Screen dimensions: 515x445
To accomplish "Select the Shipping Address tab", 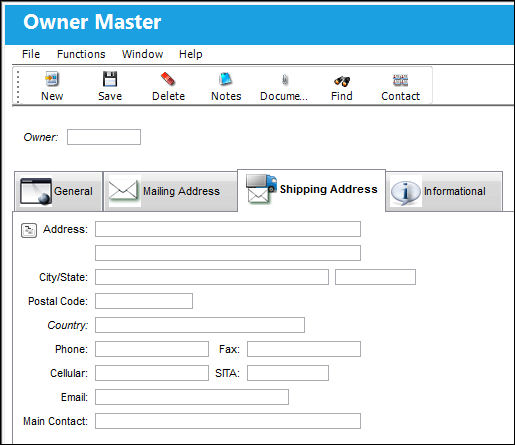I will (x=311, y=190).
